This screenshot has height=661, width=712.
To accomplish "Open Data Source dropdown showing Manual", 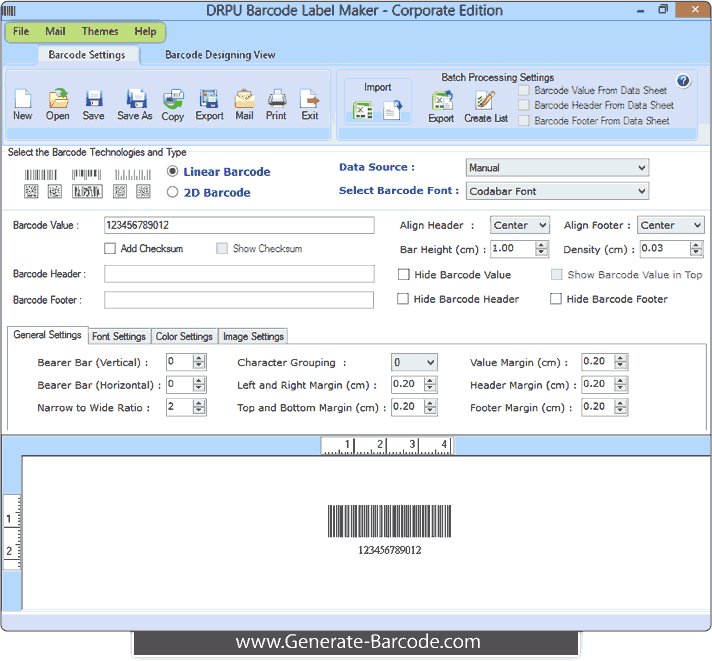I will pyautogui.click(x=557, y=168).
